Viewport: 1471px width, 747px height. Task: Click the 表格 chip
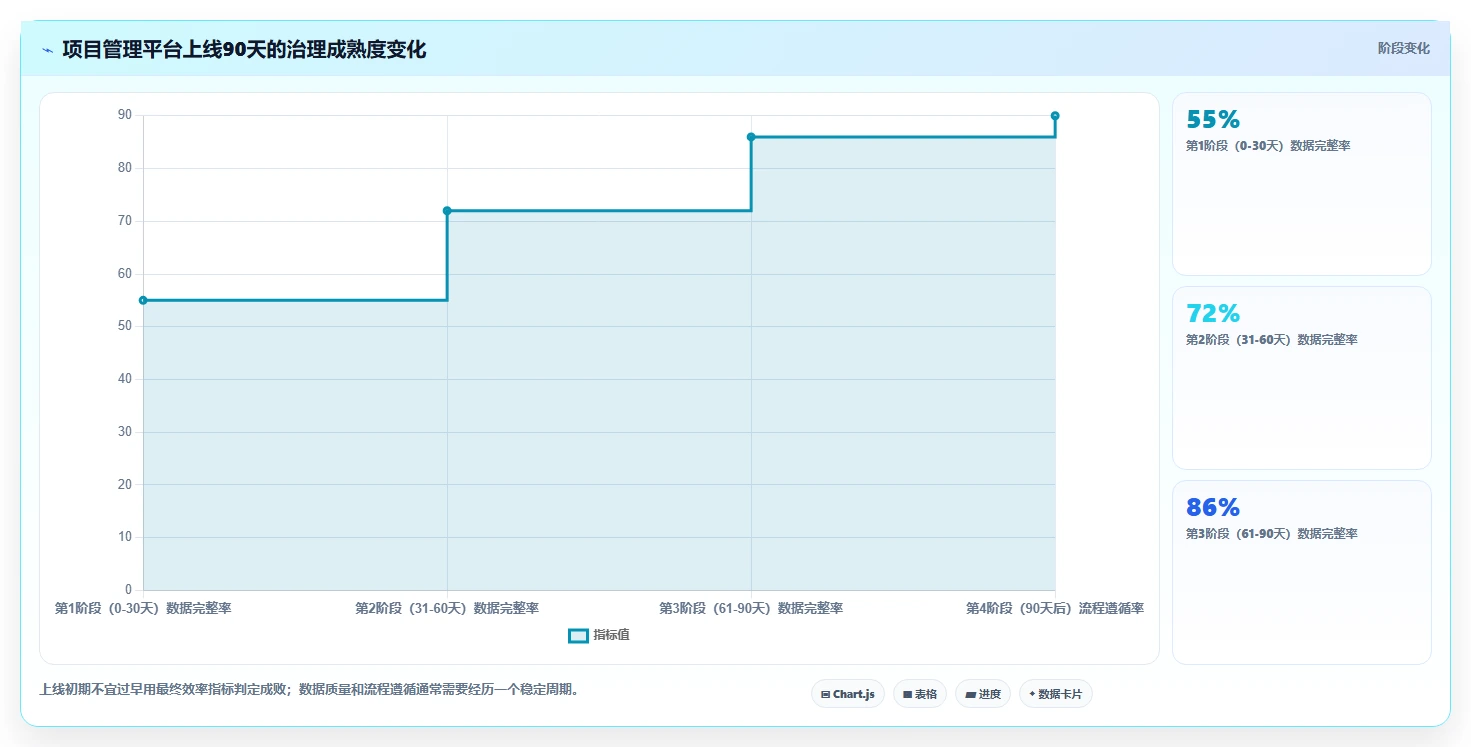pos(920,694)
